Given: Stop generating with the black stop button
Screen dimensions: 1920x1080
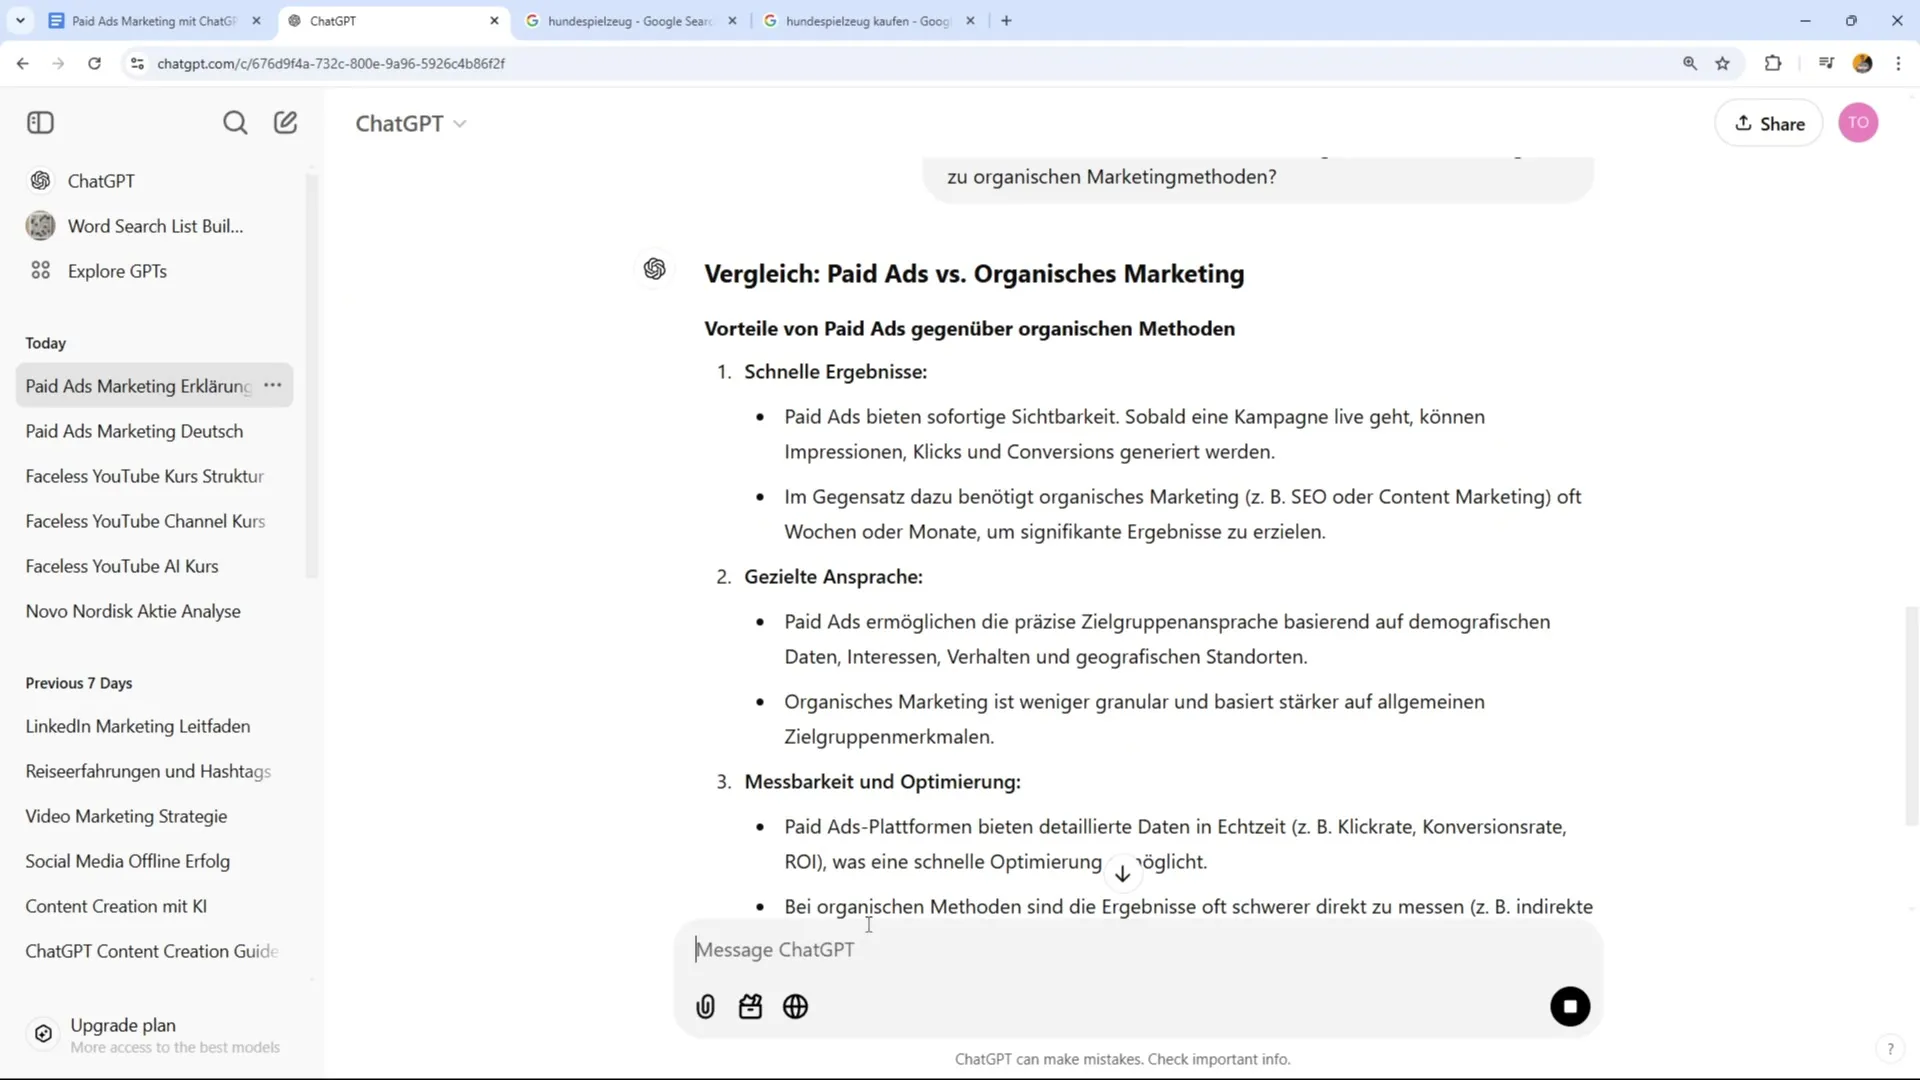Looking at the screenshot, I should pos(1570,1007).
